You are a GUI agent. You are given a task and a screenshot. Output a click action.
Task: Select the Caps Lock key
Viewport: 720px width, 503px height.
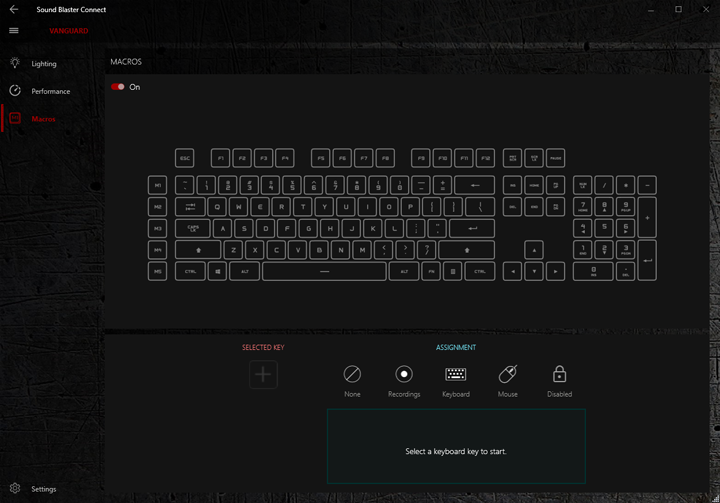point(192,228)
